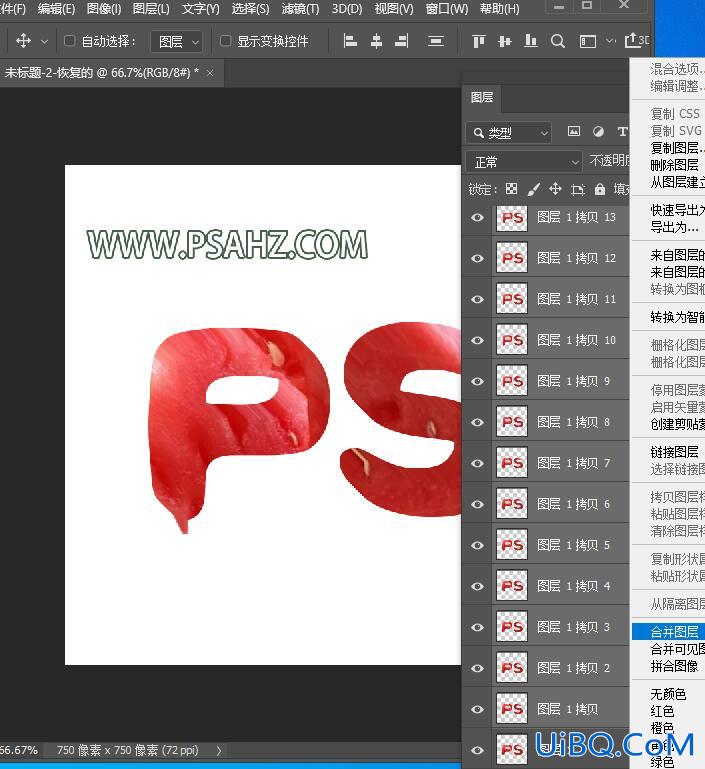Click align top edges icon
Viewport: 705px width, 769px height.
point(478,41)
